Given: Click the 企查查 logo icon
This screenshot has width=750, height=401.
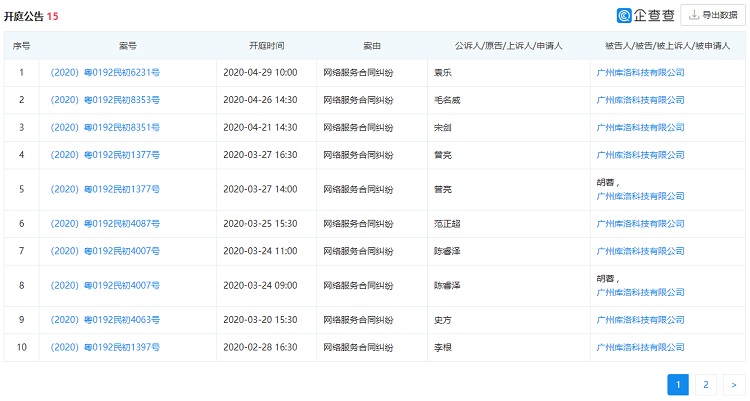Looking at the screenshot, I should coord(624,15).
